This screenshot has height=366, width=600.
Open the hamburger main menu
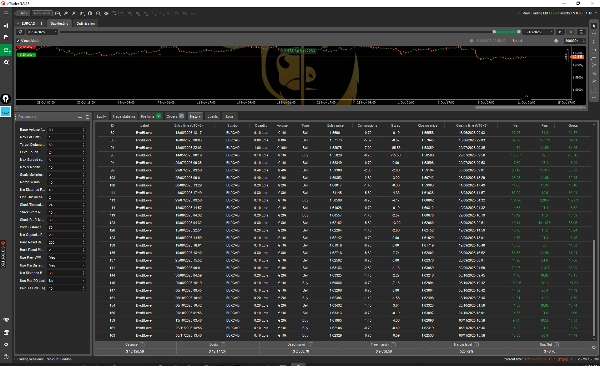point(6,13)
